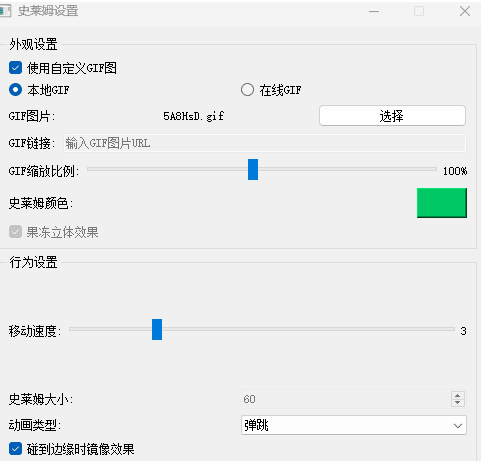The width and height of the screenshot is (481, 461).
Task: Increase 史莱姆大小 with the up arrow
Action: point(457,395)
